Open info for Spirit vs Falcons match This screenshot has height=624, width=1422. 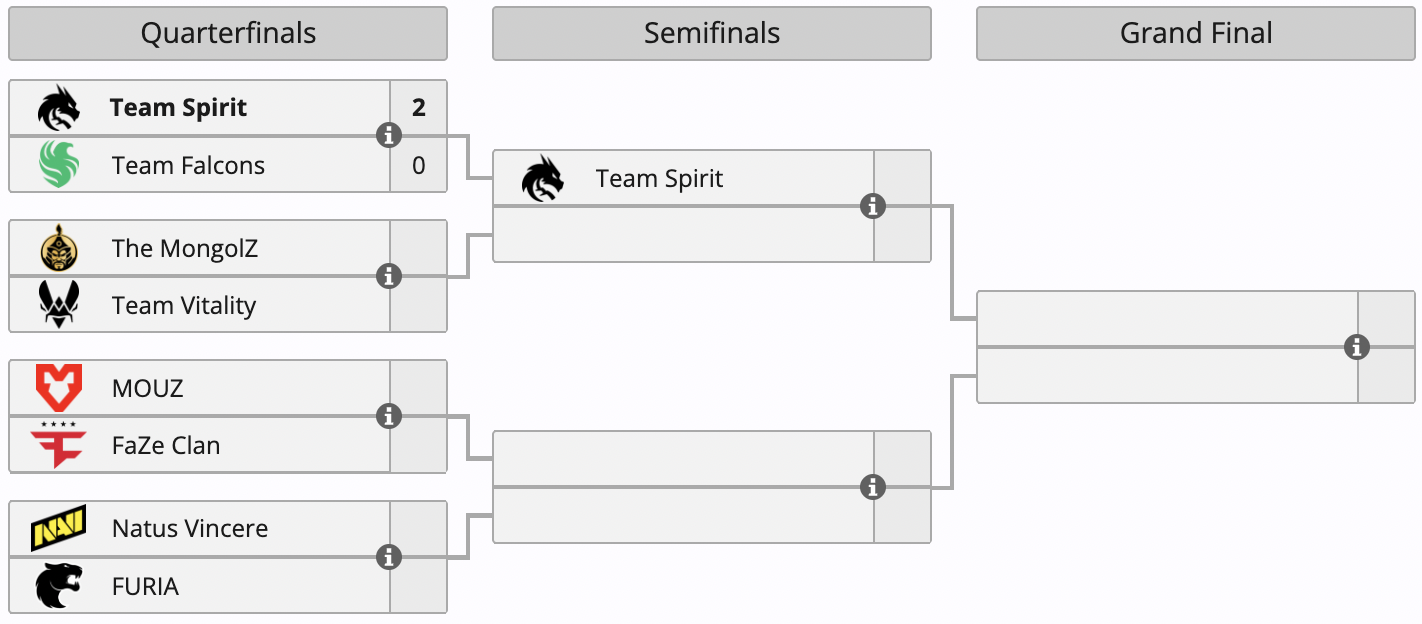pyautogui.click(x=389, y=135)
